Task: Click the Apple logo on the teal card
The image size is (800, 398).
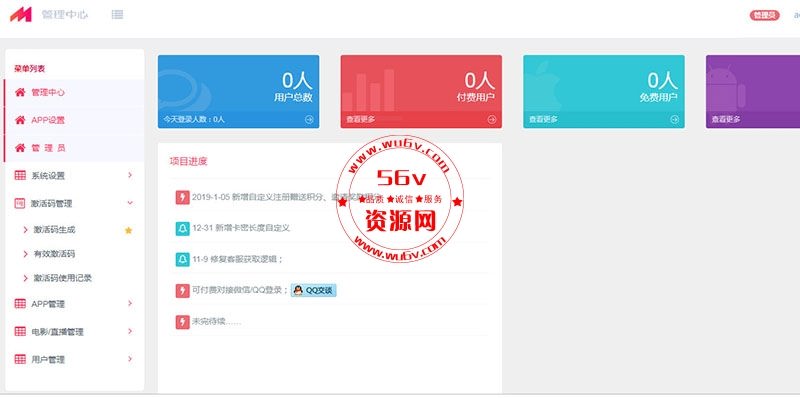Action: coord(543,87)
